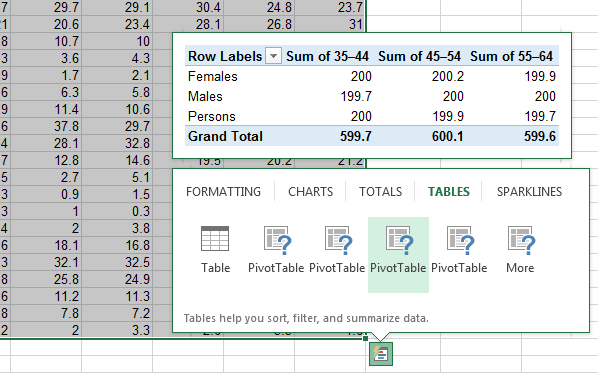Switch to the FORMATTING tab

pos(223,191)
